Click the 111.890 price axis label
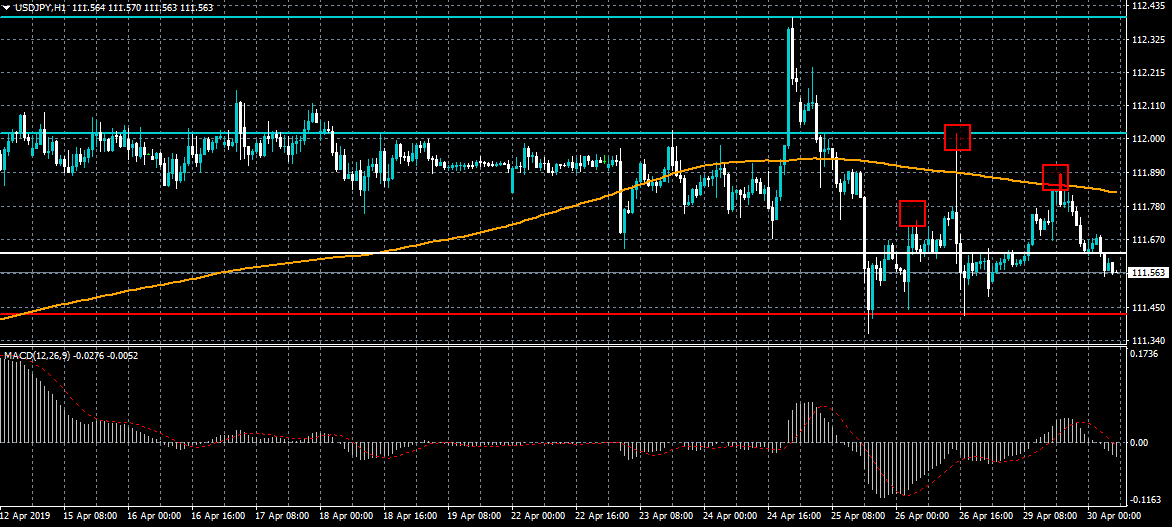The height and width of the screenshot is (527, 1172). click(1150, 173)
